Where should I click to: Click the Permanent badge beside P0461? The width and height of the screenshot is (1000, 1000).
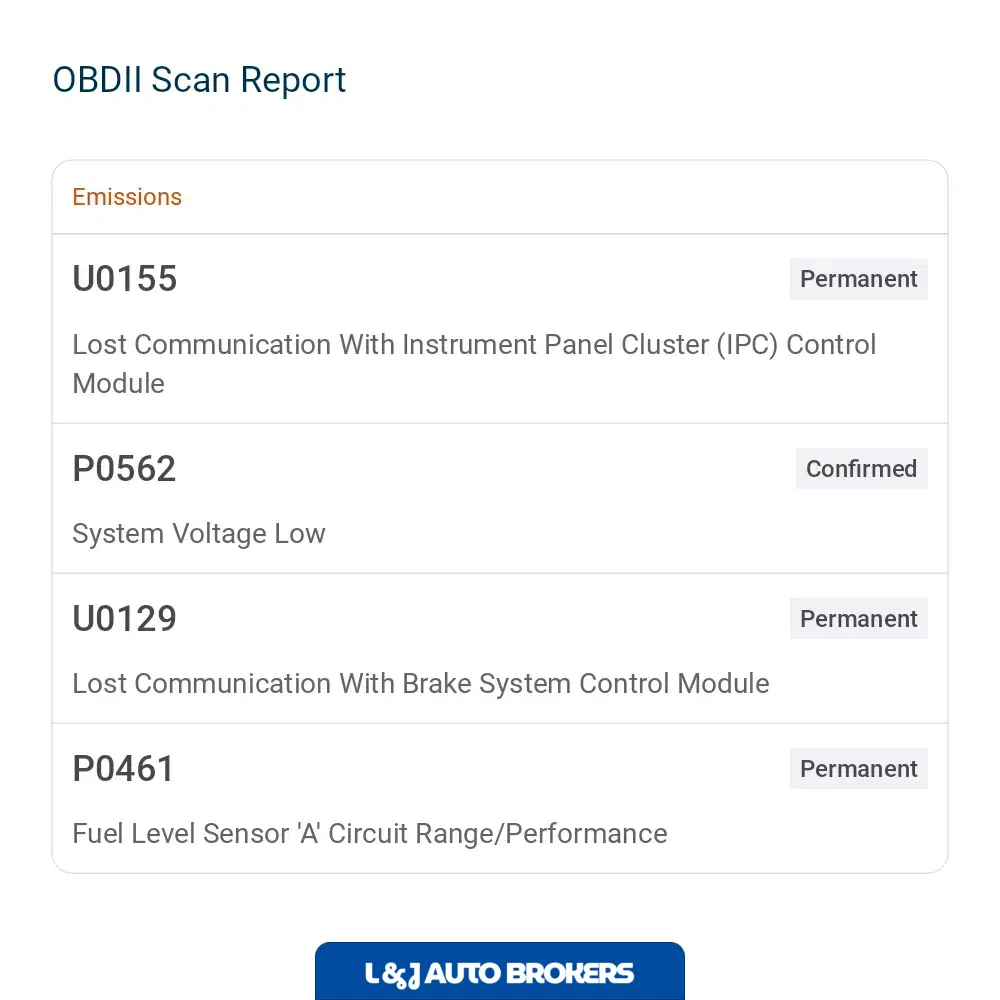(858, 768)
